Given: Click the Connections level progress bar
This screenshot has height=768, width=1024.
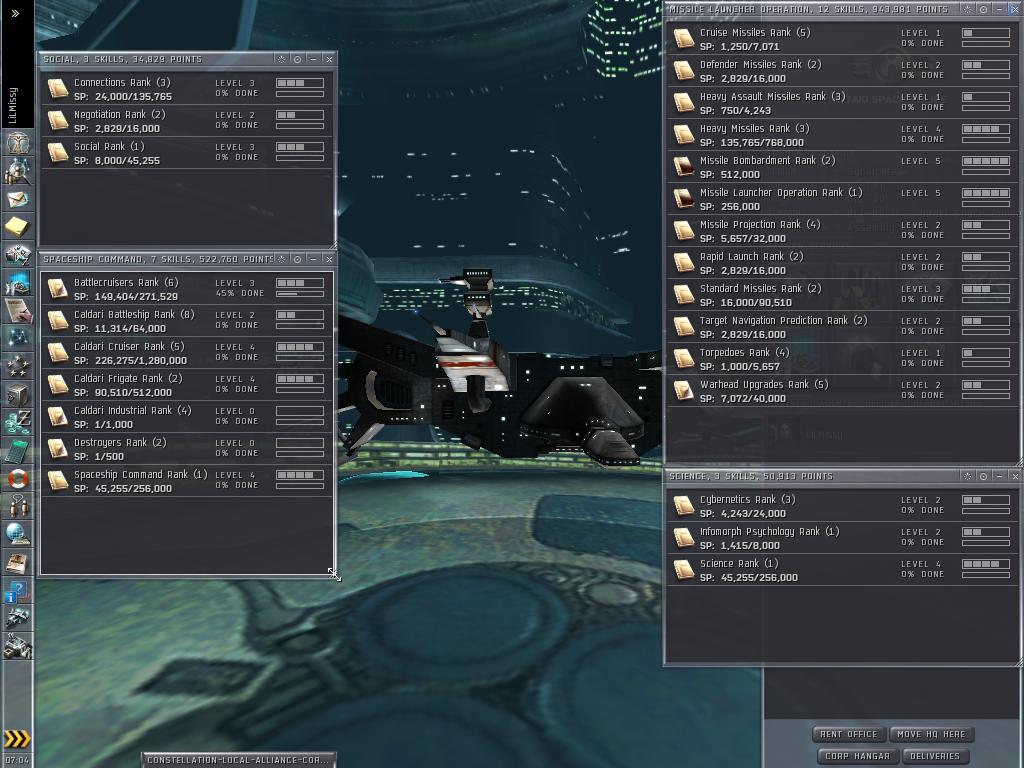Looking at the screenshot, I should pos(300,84).
